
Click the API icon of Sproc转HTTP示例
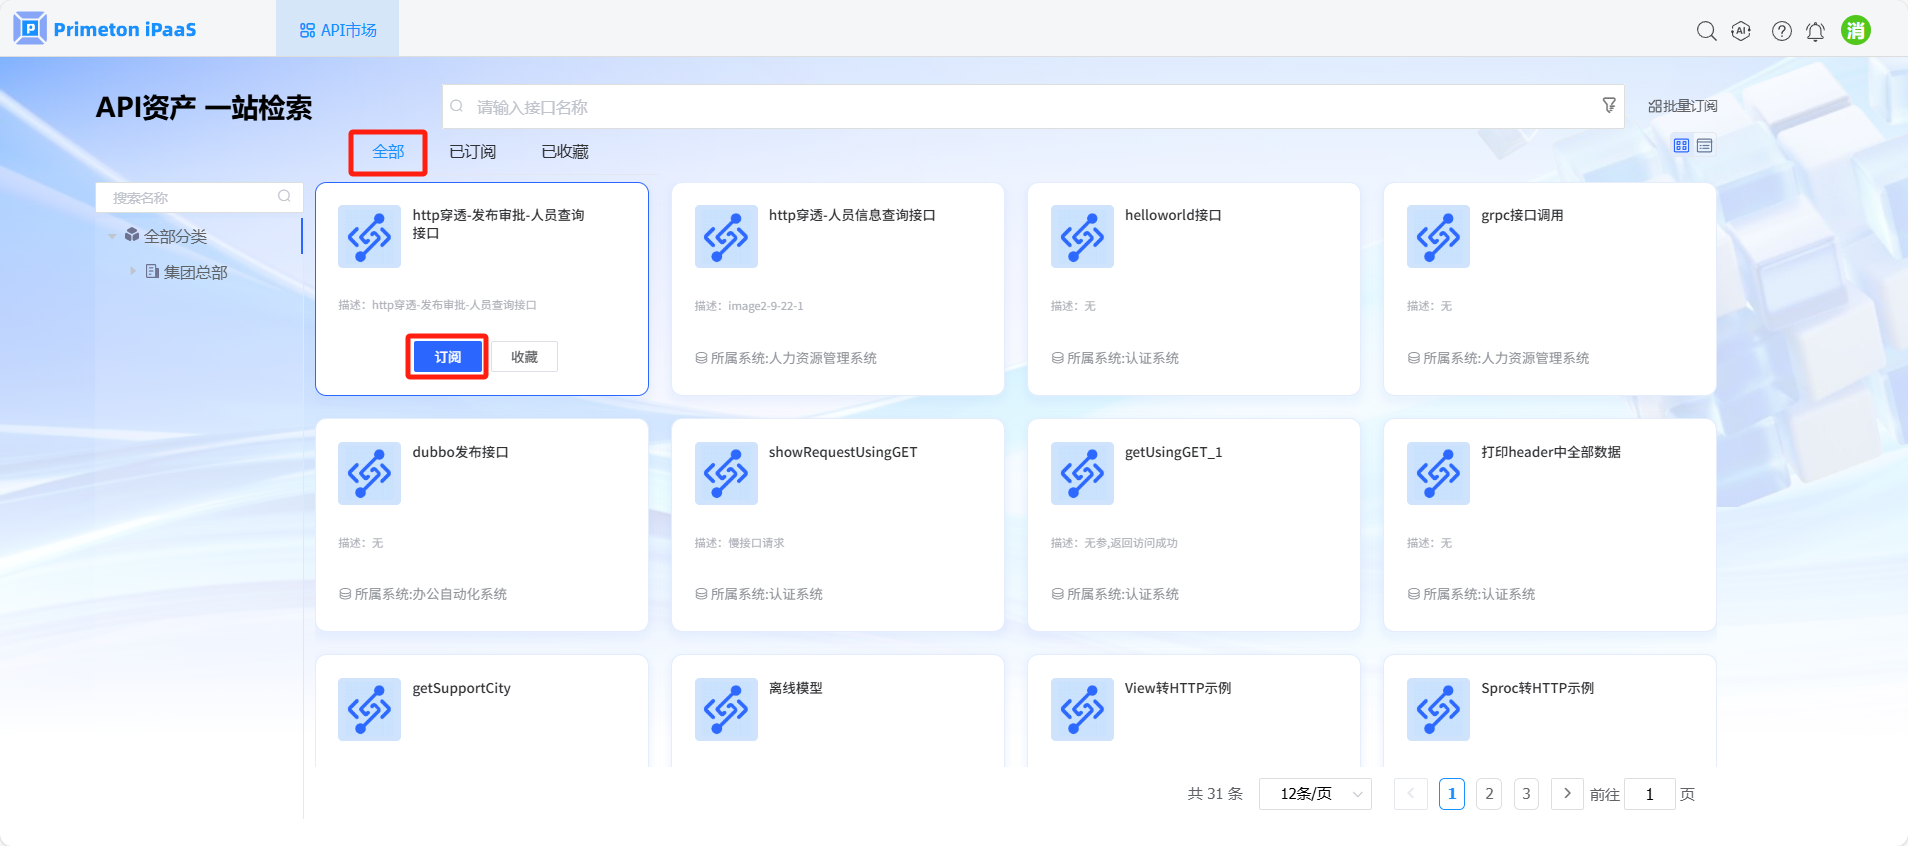point(1438,709)
